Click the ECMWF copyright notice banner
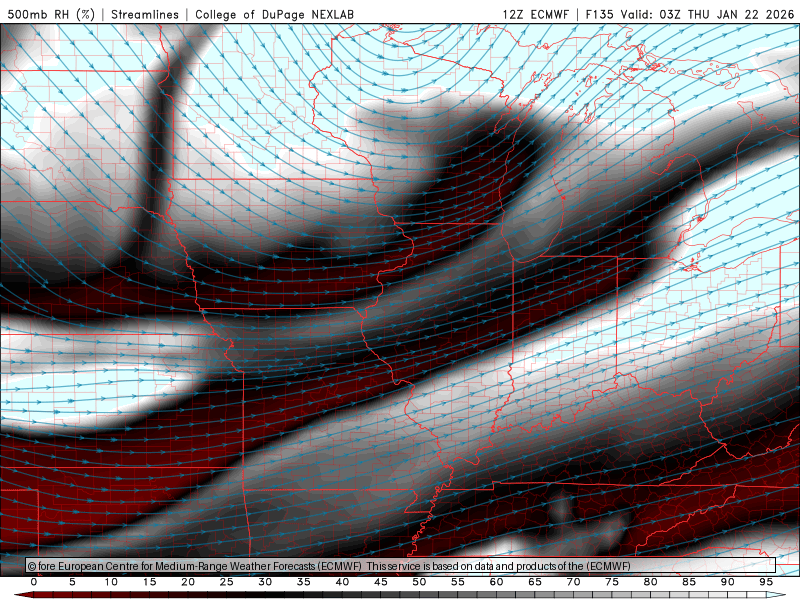 point(401,566)
